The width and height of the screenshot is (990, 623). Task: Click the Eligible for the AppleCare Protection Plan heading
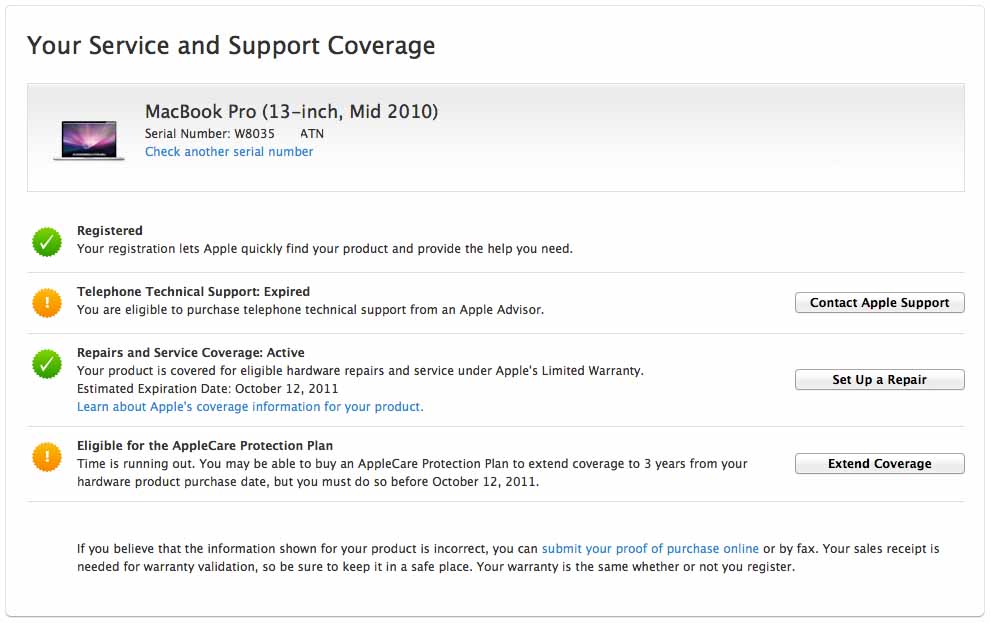(x=205, y=446)
